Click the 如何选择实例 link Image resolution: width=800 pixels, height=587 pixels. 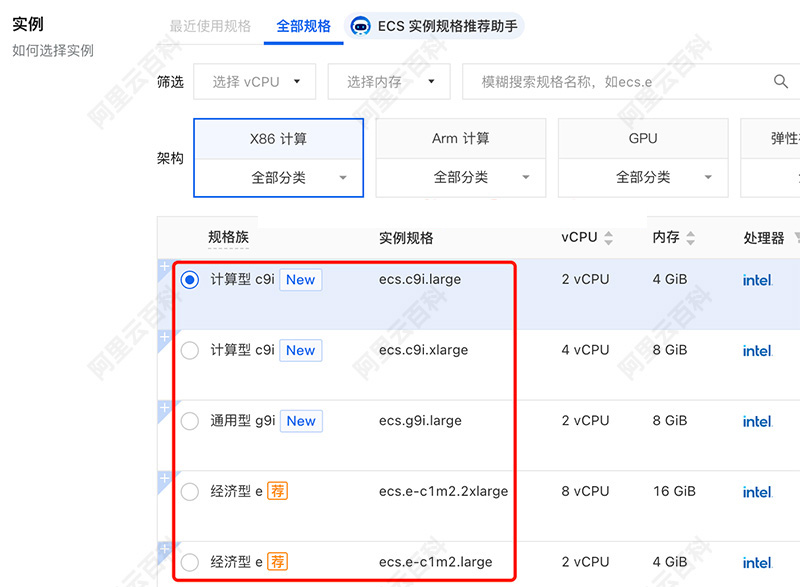pos(53,50)
